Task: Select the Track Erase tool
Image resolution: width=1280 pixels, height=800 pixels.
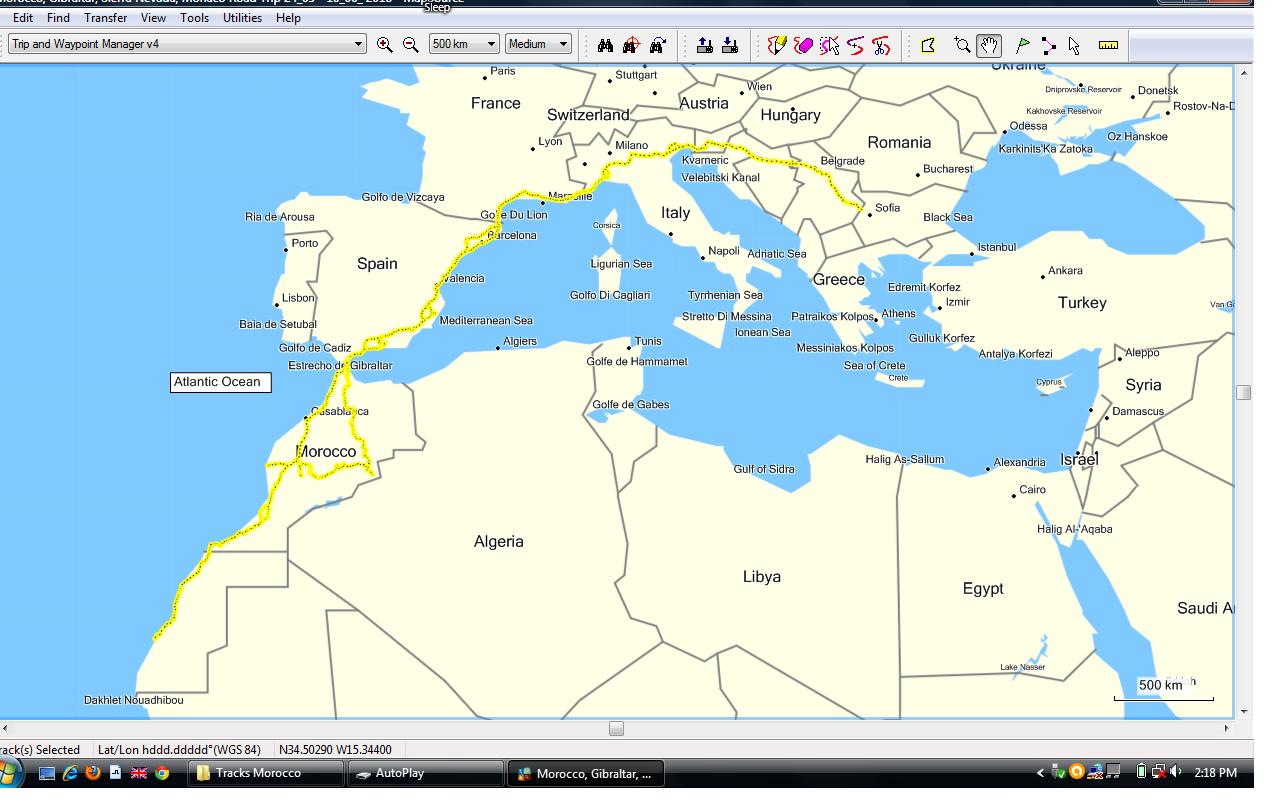Action: [x=803, y=45]
